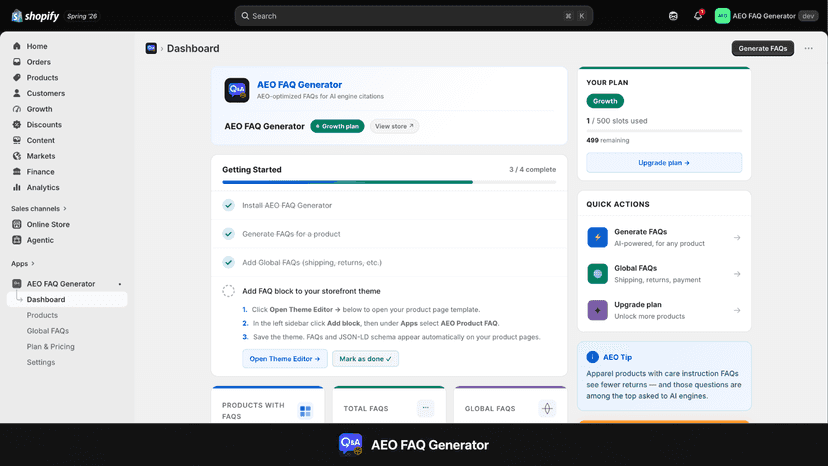Image resolution: width=828 pixels, height=466 pixels.
Task: Open the page more actions ellipsis menu
Action: tap(808, 48)
